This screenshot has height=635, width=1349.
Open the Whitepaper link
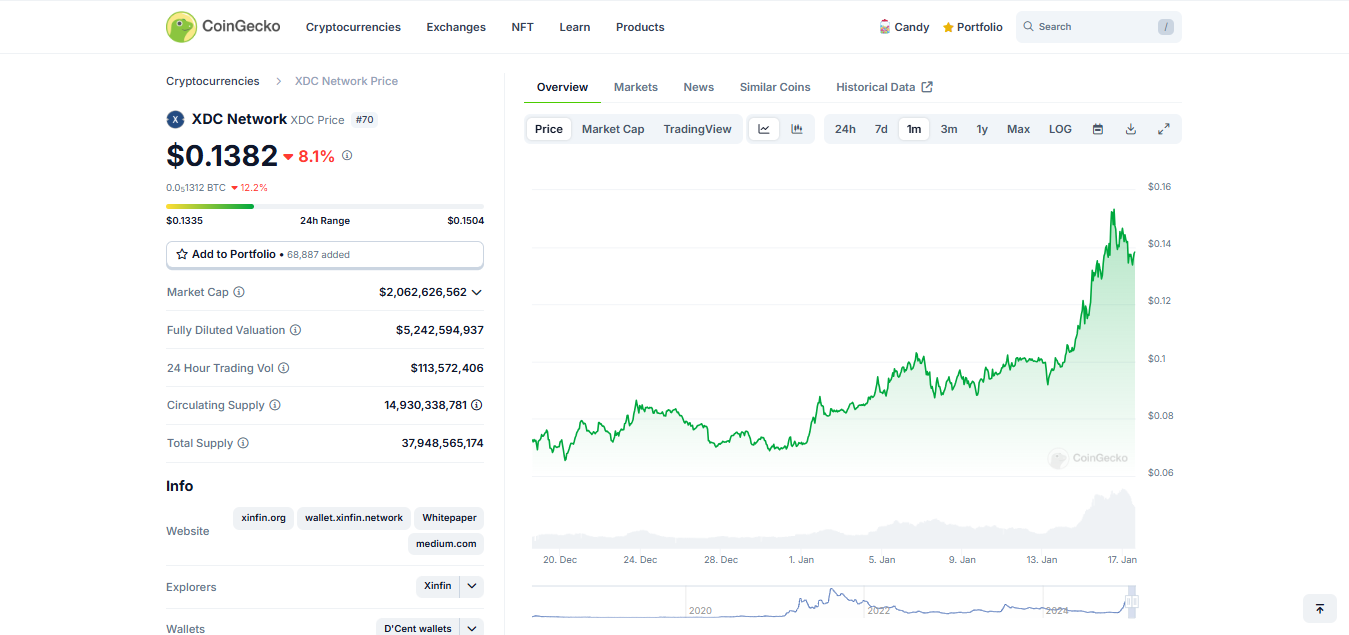click(449, 518)
